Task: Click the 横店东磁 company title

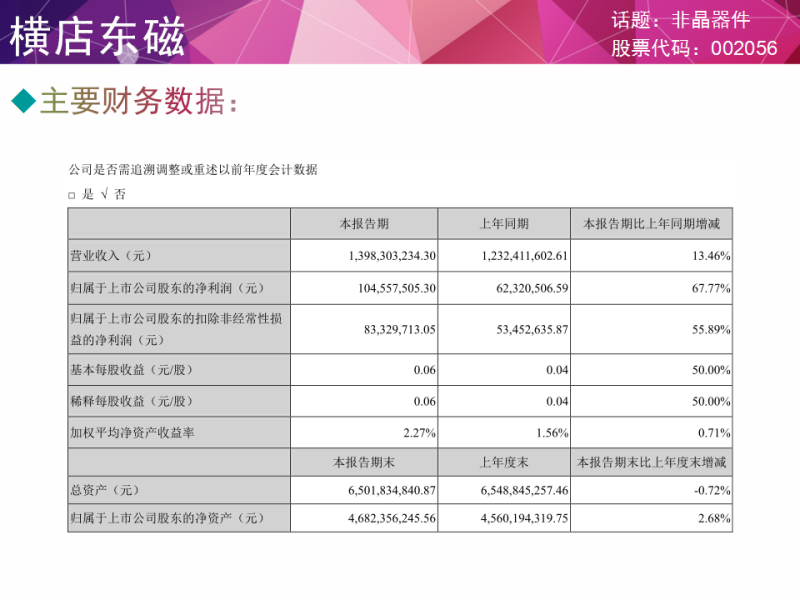Action: (x=97, y=36)
